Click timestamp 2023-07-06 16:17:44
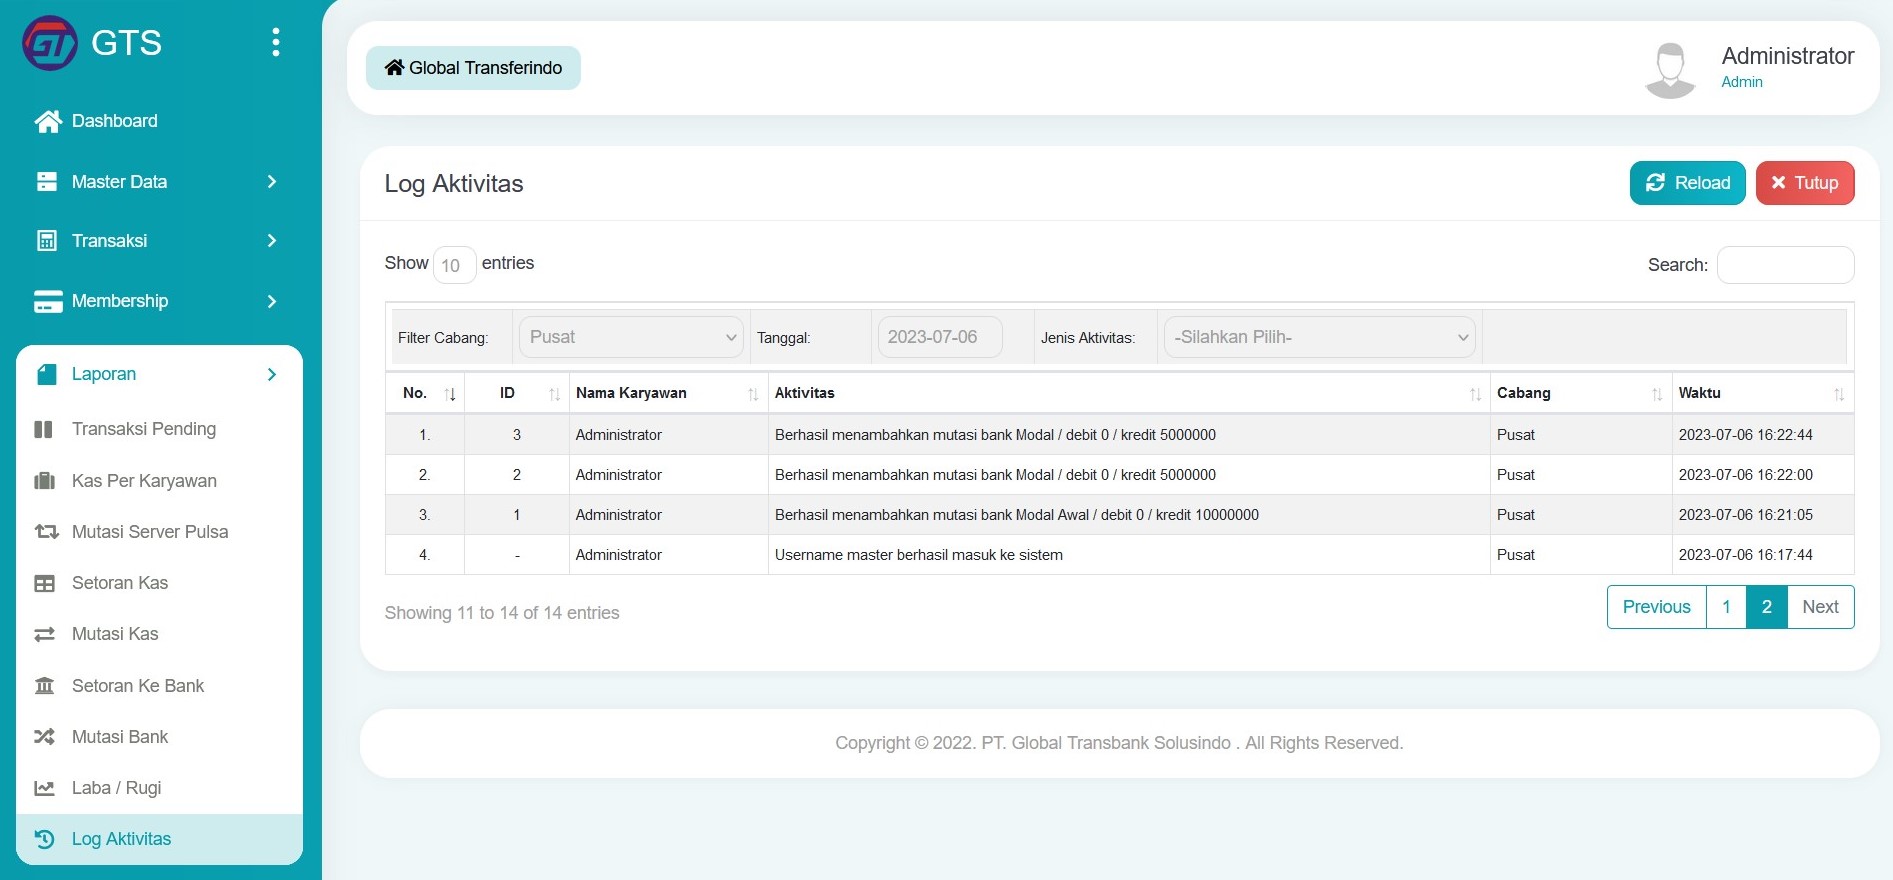The image size is (1893, 880). coord(1745,555)
